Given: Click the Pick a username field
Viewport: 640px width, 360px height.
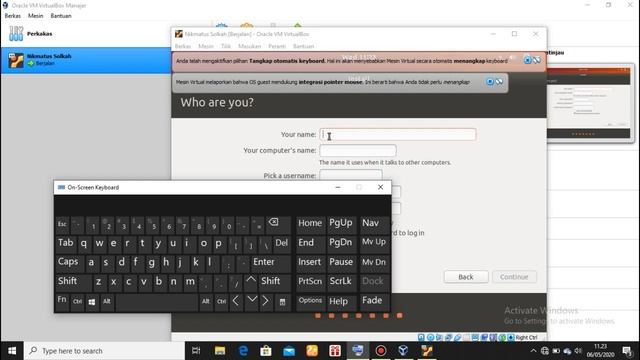Looking at the screenshot, I should (351, 175).
